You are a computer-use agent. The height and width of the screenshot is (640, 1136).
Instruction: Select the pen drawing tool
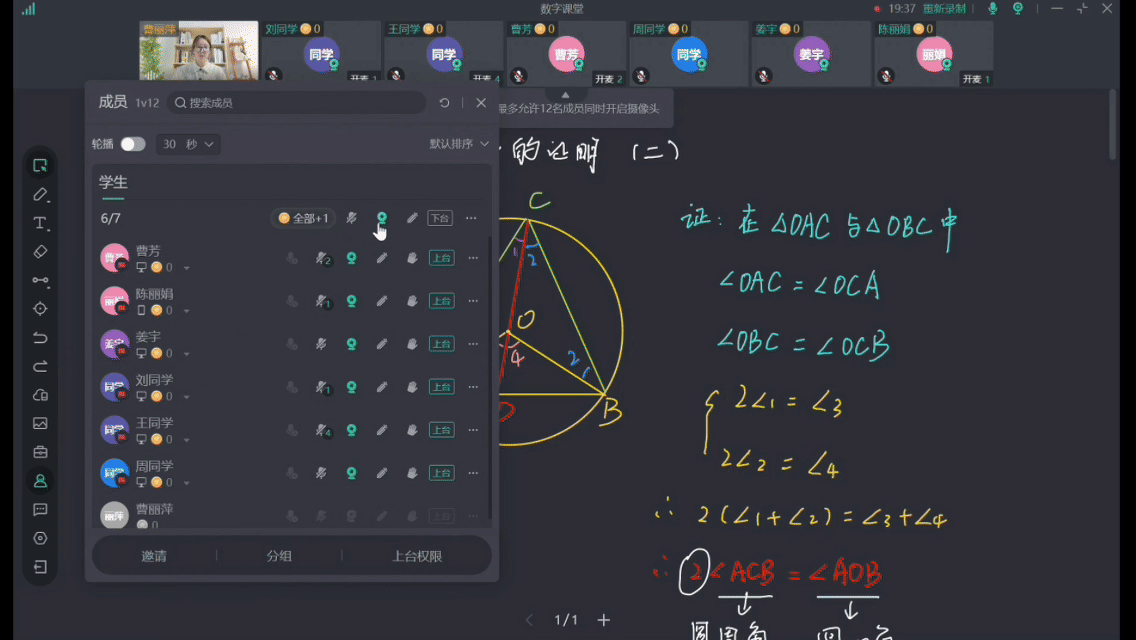[40, 194]
